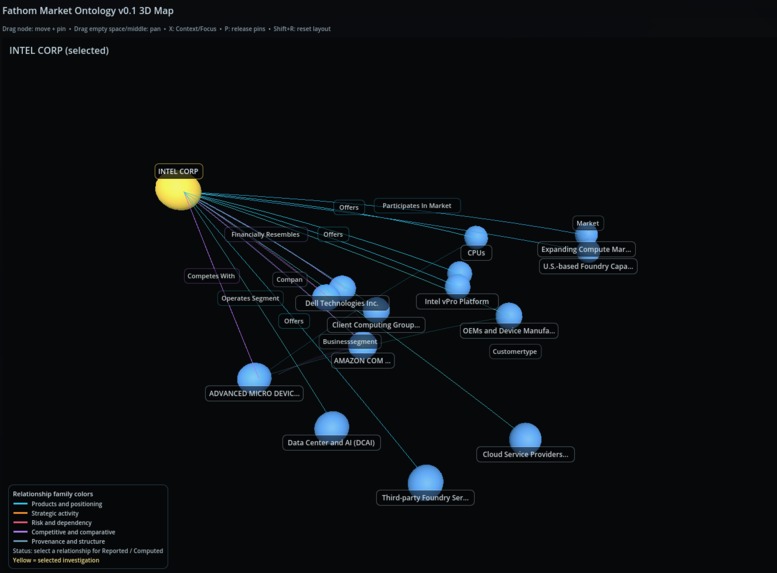Click the OEMs and Device Manufa... label
777x573 pixels.
[509, 331]
